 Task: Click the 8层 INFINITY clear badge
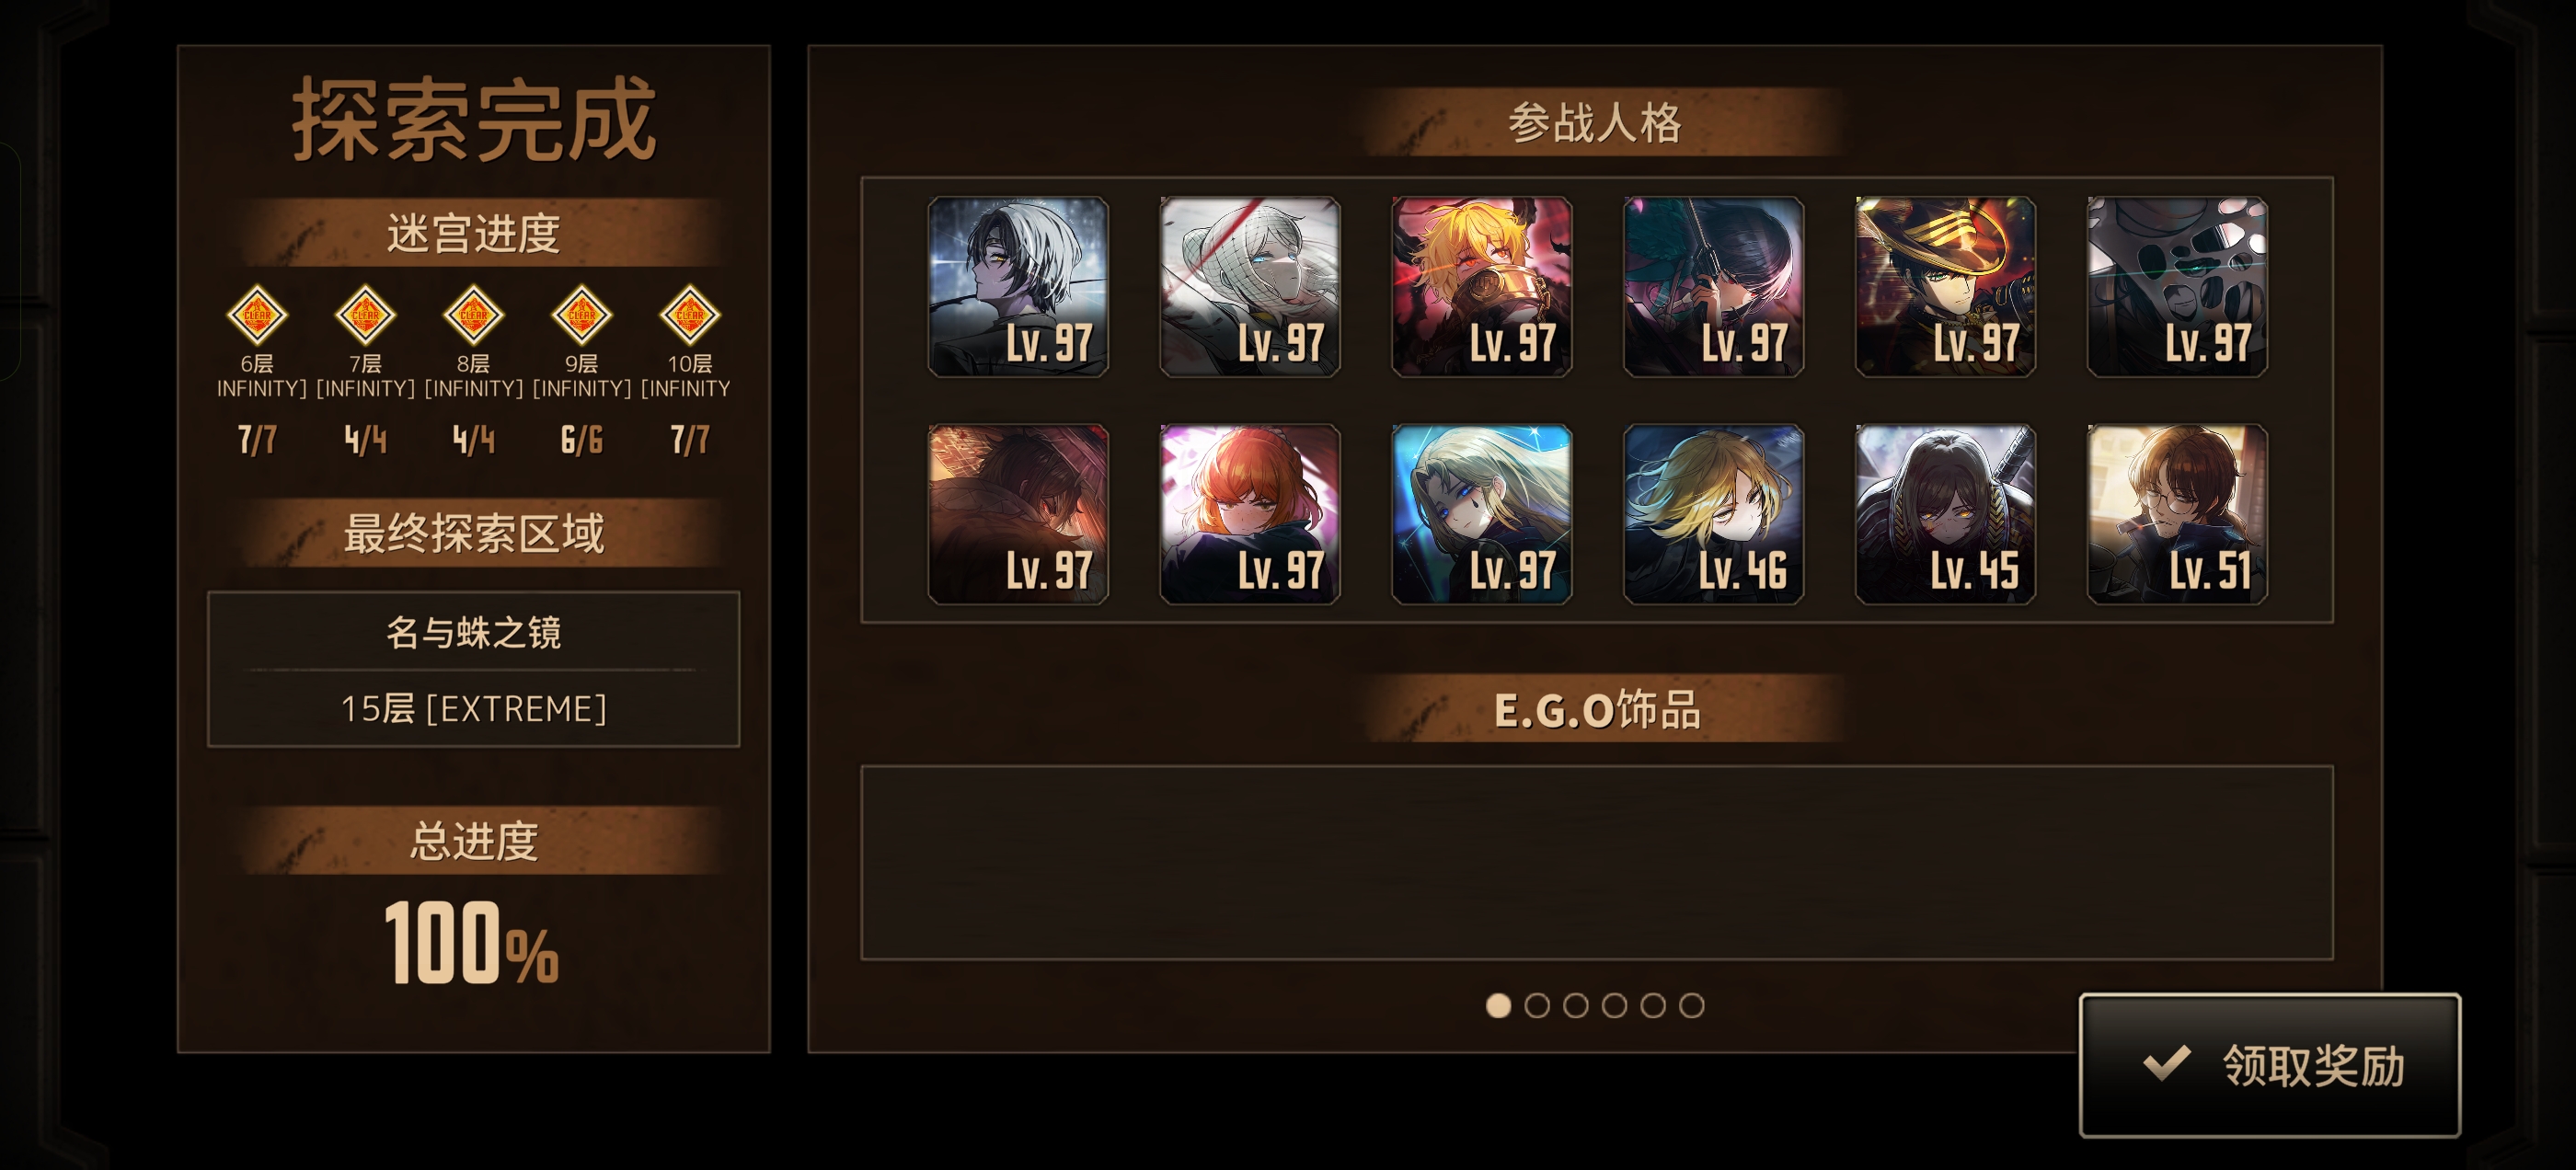[x=473, y=315]
